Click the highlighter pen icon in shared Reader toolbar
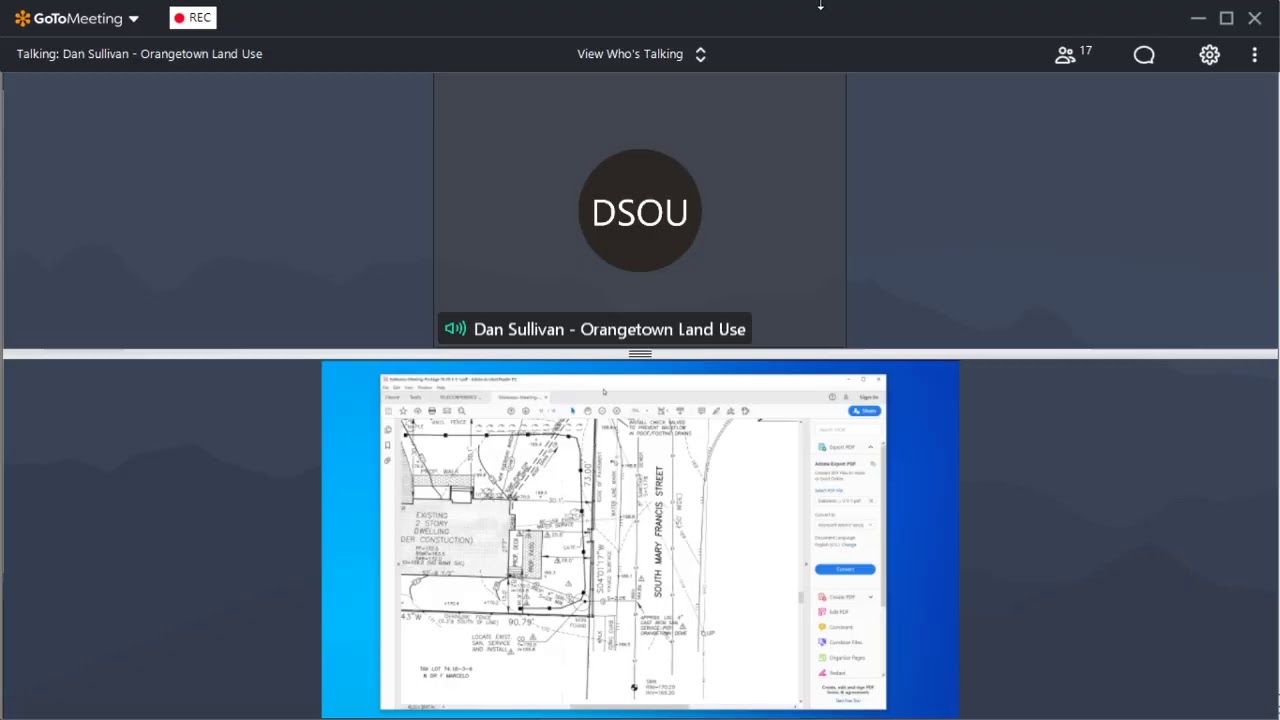Screen dimensions: 1280x720 pyautogui.click(x=716, y=411)
